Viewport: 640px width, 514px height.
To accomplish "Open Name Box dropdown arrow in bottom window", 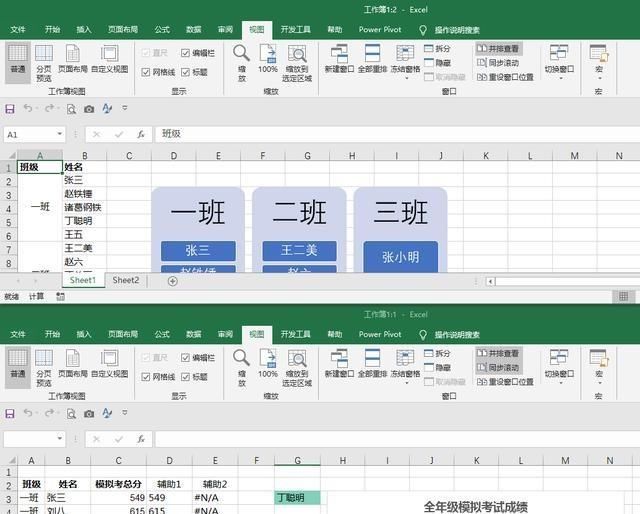I will pos(60,438).
